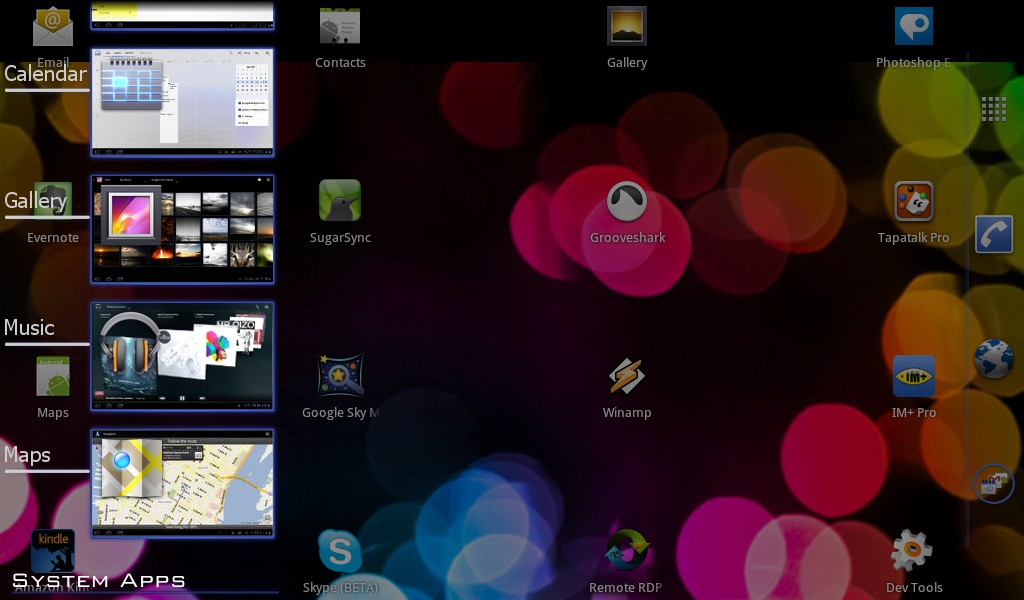Launch the SugarSync app

(x=340, y=200)
